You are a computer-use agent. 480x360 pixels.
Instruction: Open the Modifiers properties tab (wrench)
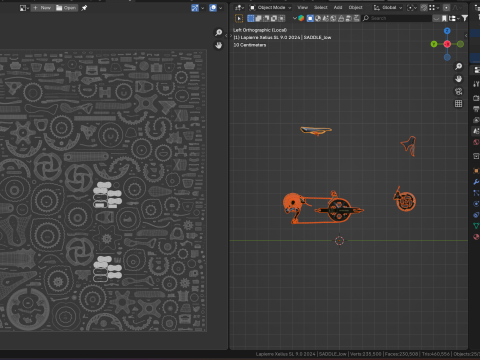pyautogui.click(x=476, y=182)
